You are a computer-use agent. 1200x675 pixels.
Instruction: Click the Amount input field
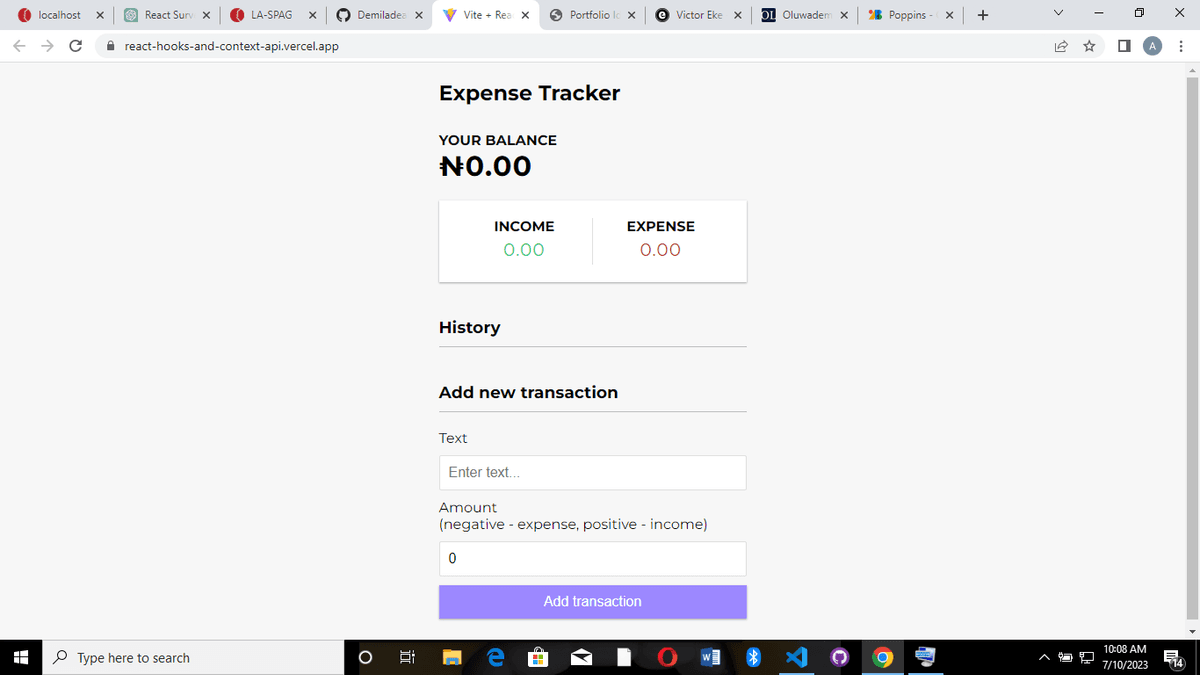592,558
